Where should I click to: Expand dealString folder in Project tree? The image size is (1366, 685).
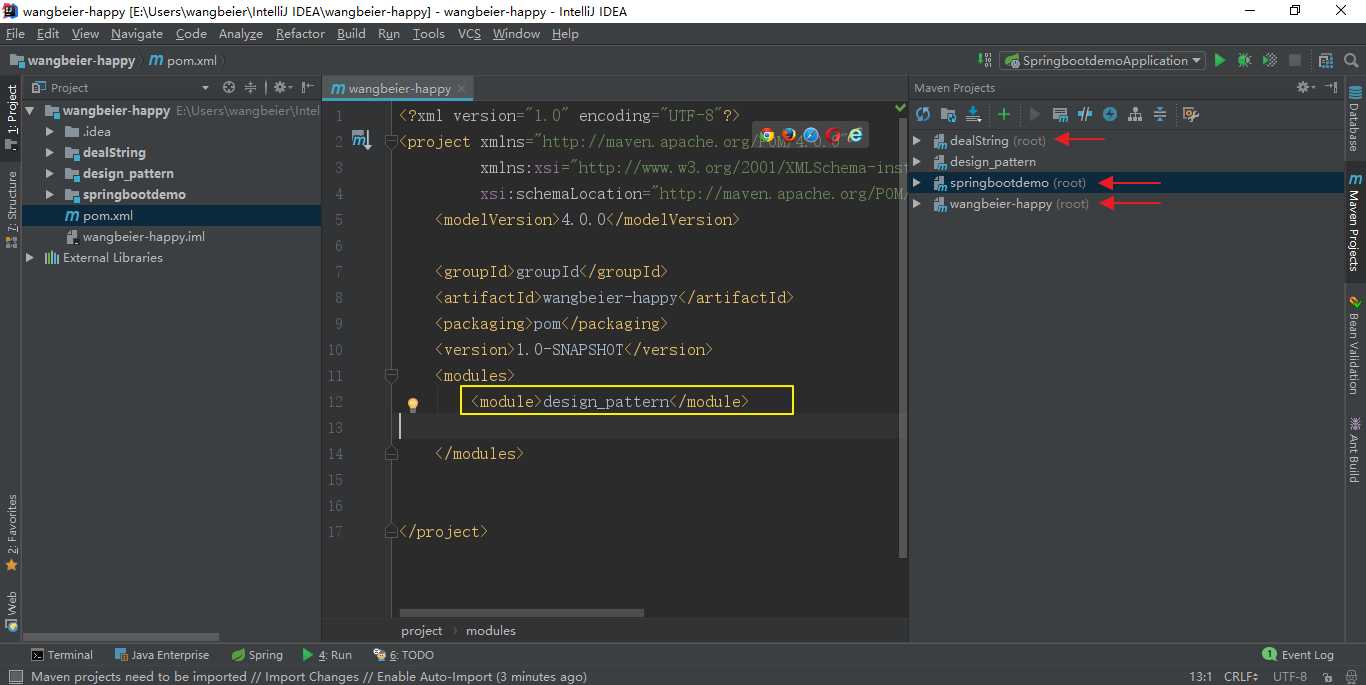pos(49,153)
